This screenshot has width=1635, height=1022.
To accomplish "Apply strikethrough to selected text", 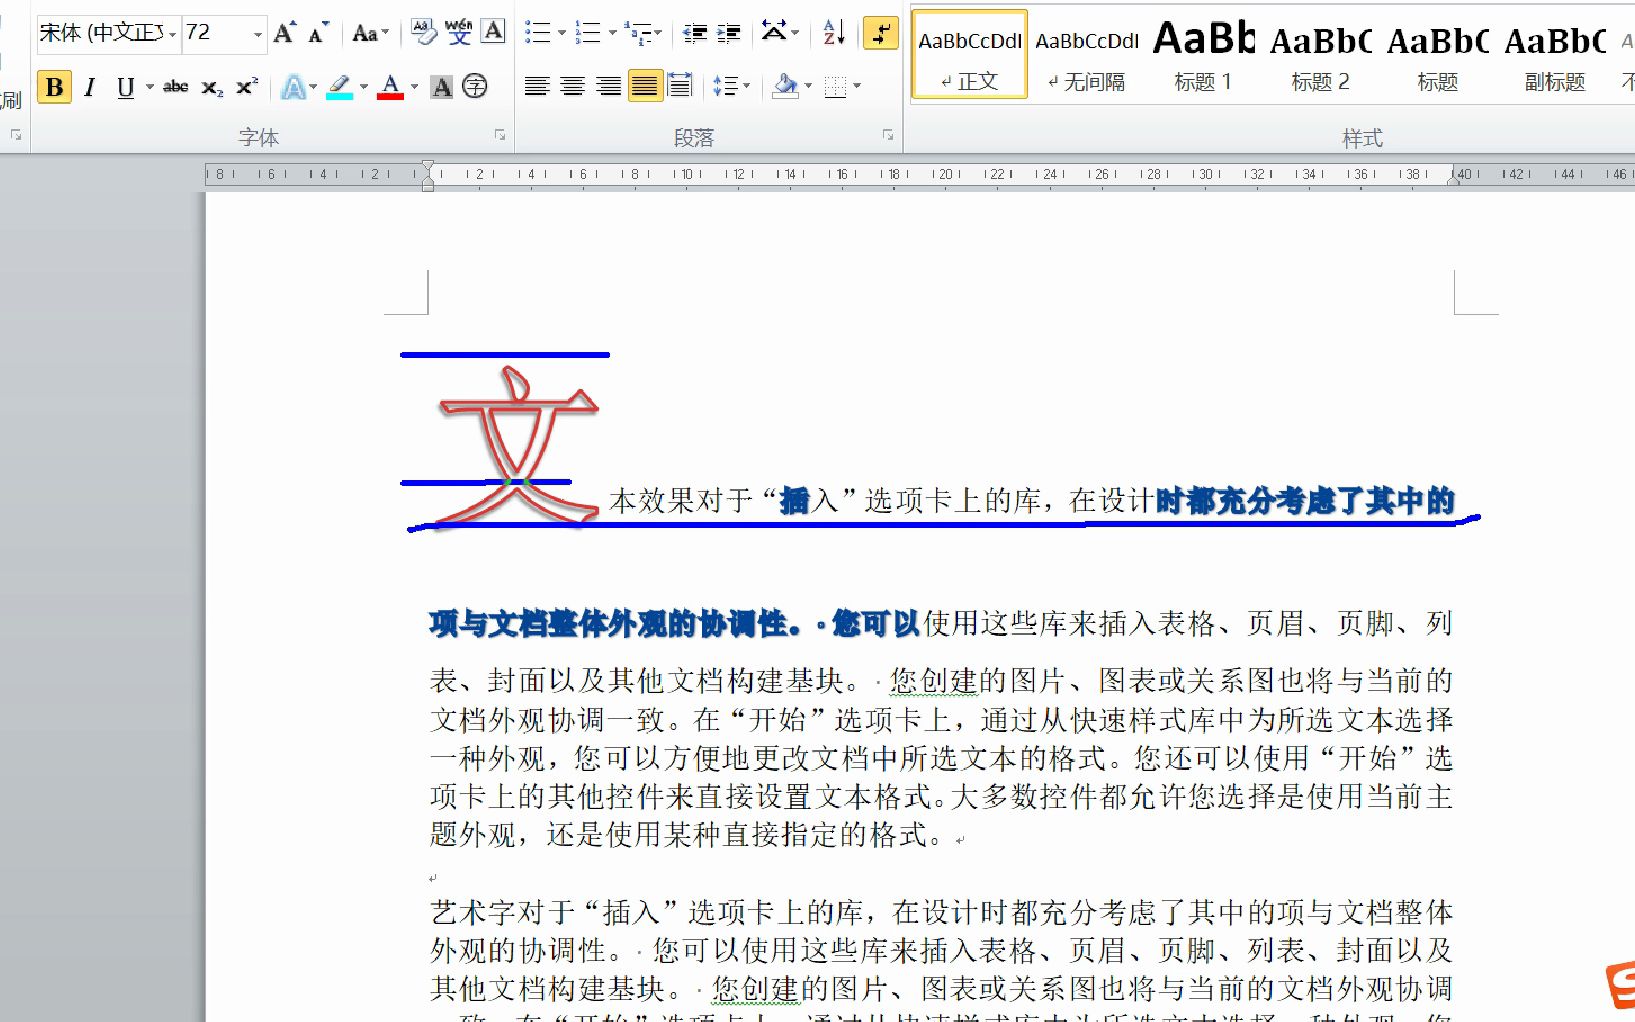I will (175, 87).
